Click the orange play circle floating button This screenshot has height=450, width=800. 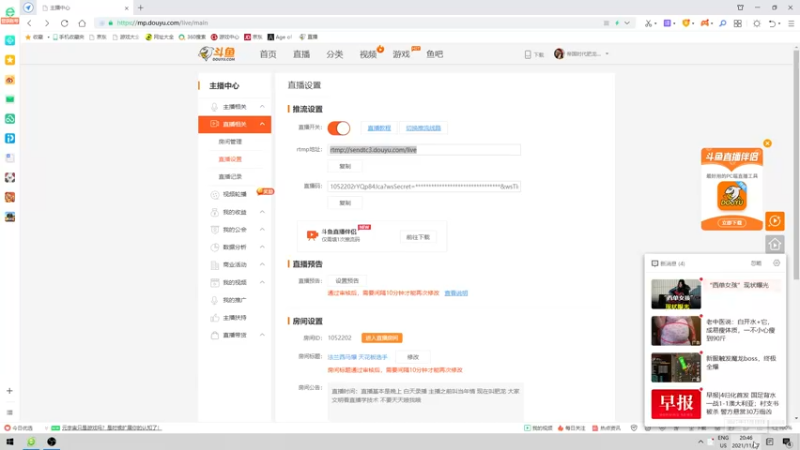[774, 221]
